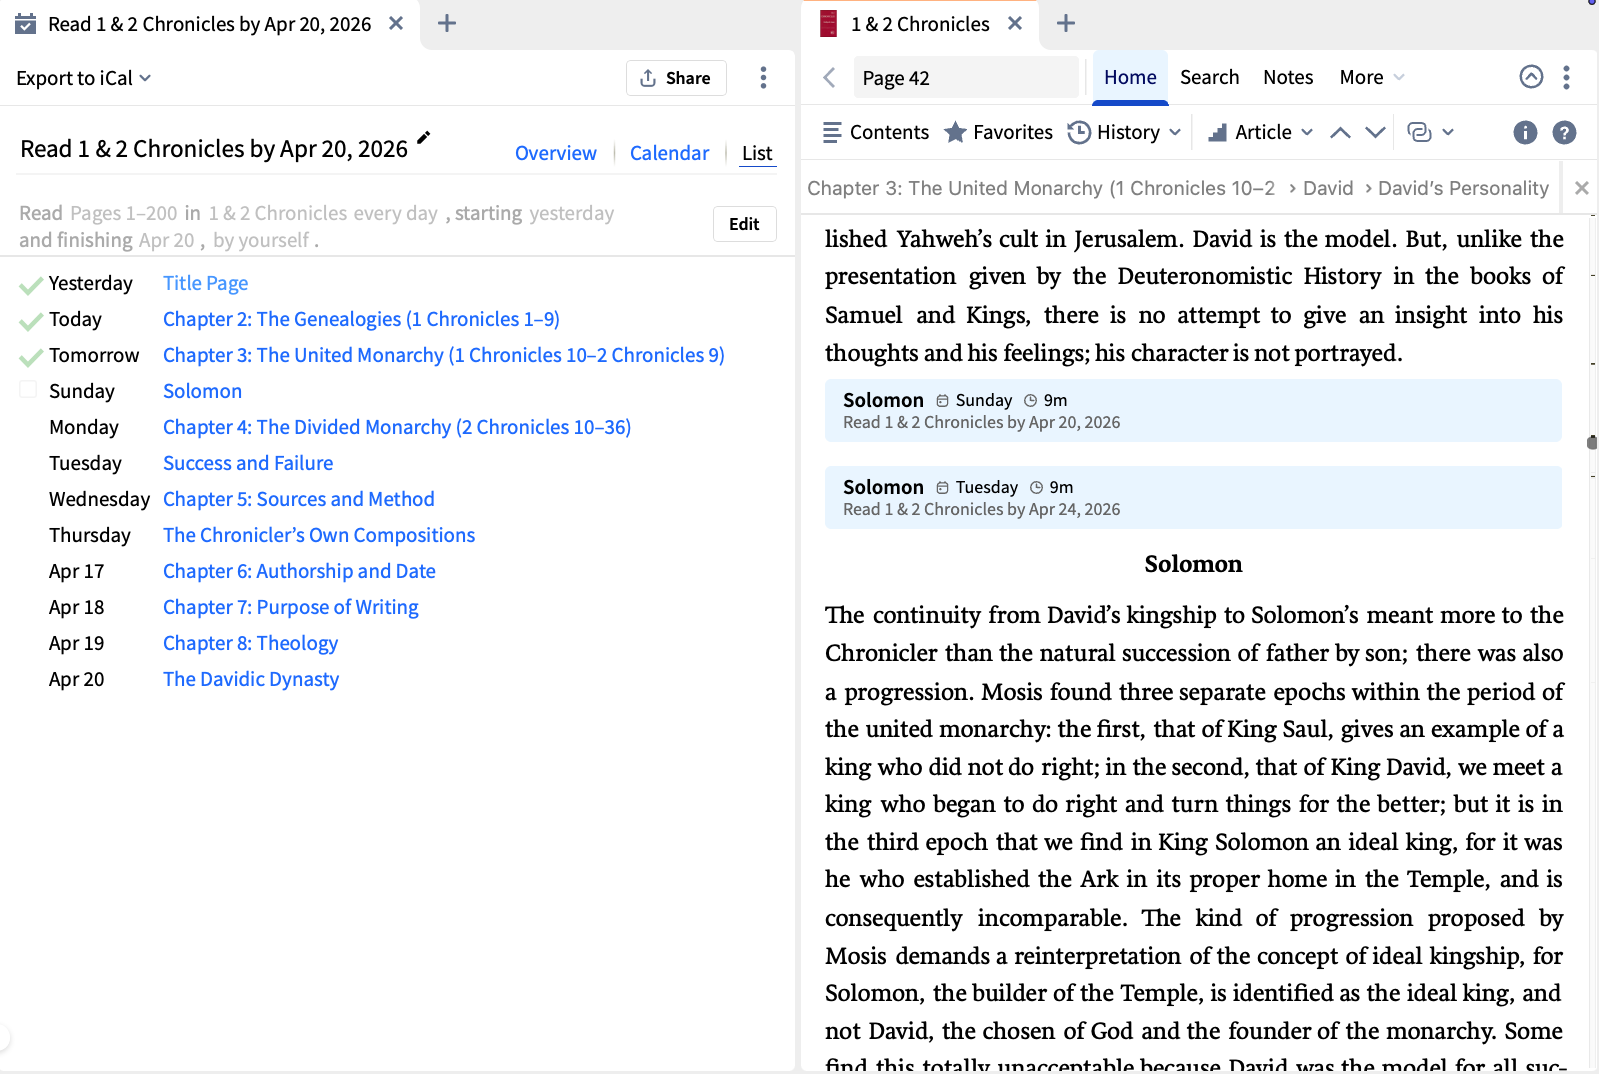
Task: Toggle the Today reading checkmark
Action: [30, 321]
